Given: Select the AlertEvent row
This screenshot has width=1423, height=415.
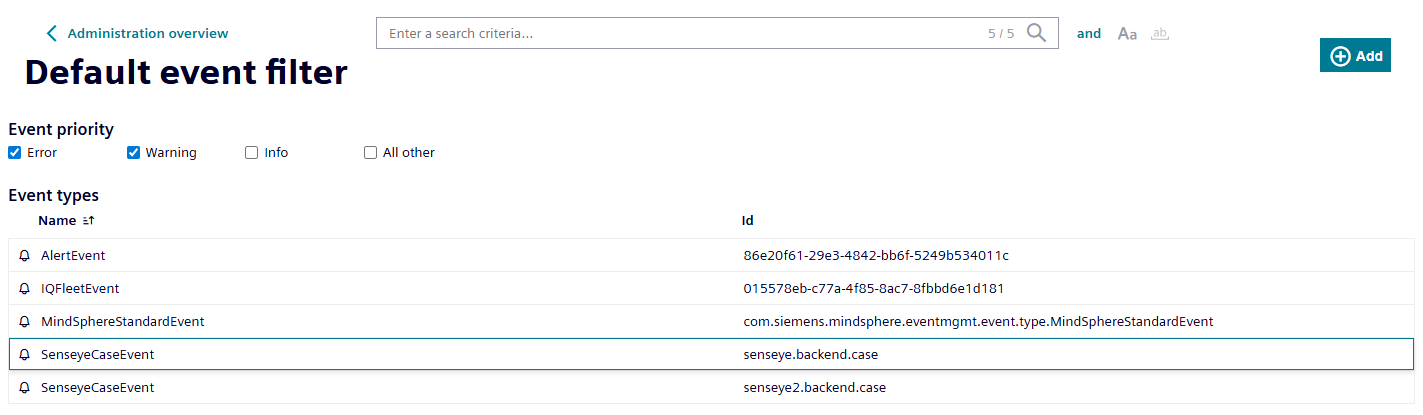Looking at the screenshot, I should (x=400, y=256).
